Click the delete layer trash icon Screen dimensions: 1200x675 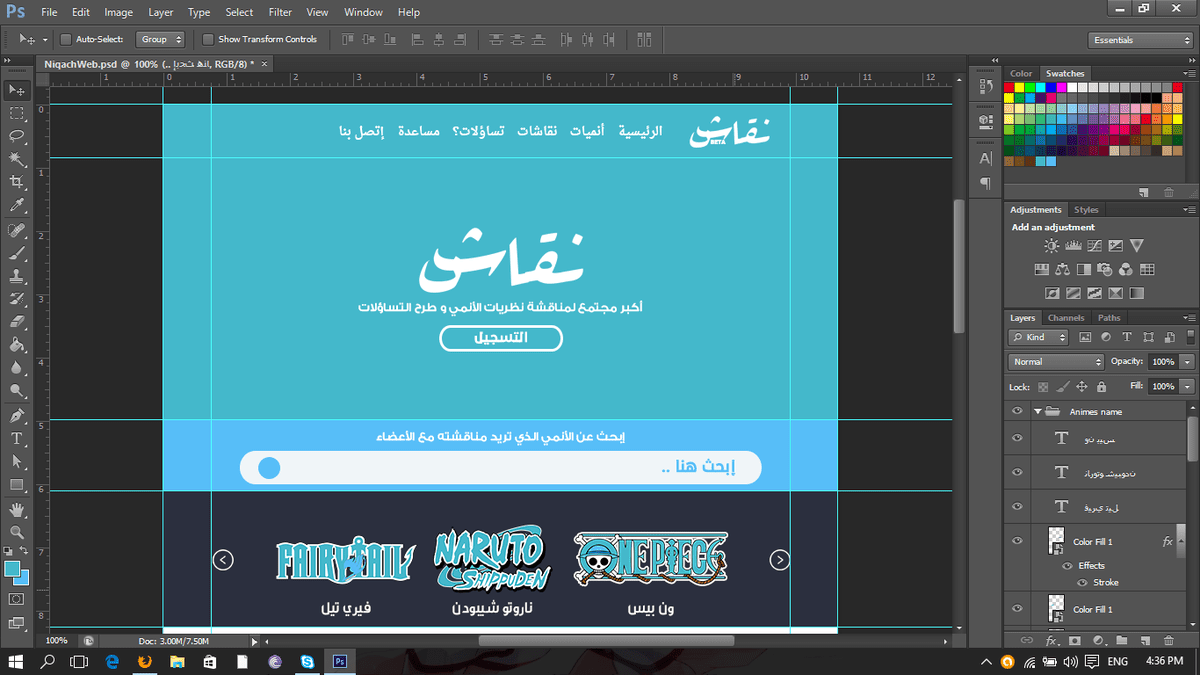1167,640
